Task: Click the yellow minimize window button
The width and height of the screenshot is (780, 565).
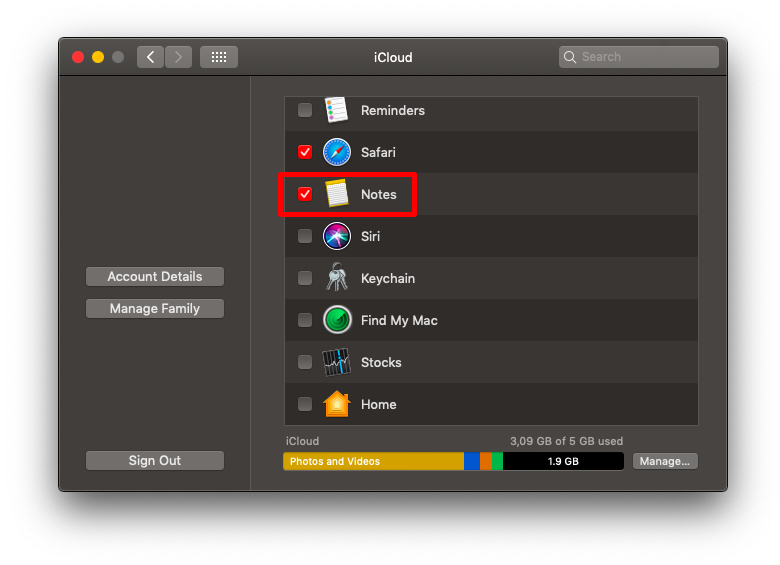Action: click(x=98, y=57)
